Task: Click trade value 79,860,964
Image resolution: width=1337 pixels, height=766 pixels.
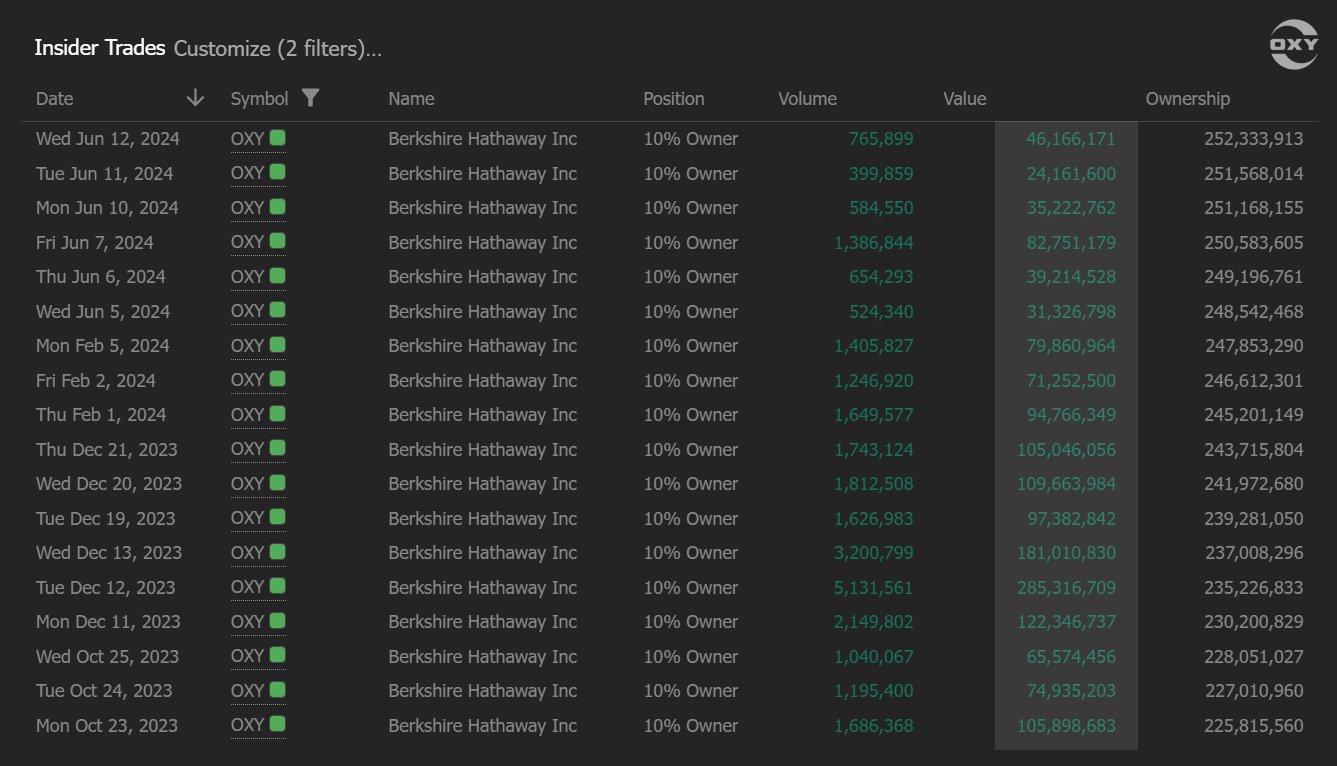Action: [1071, 346]
